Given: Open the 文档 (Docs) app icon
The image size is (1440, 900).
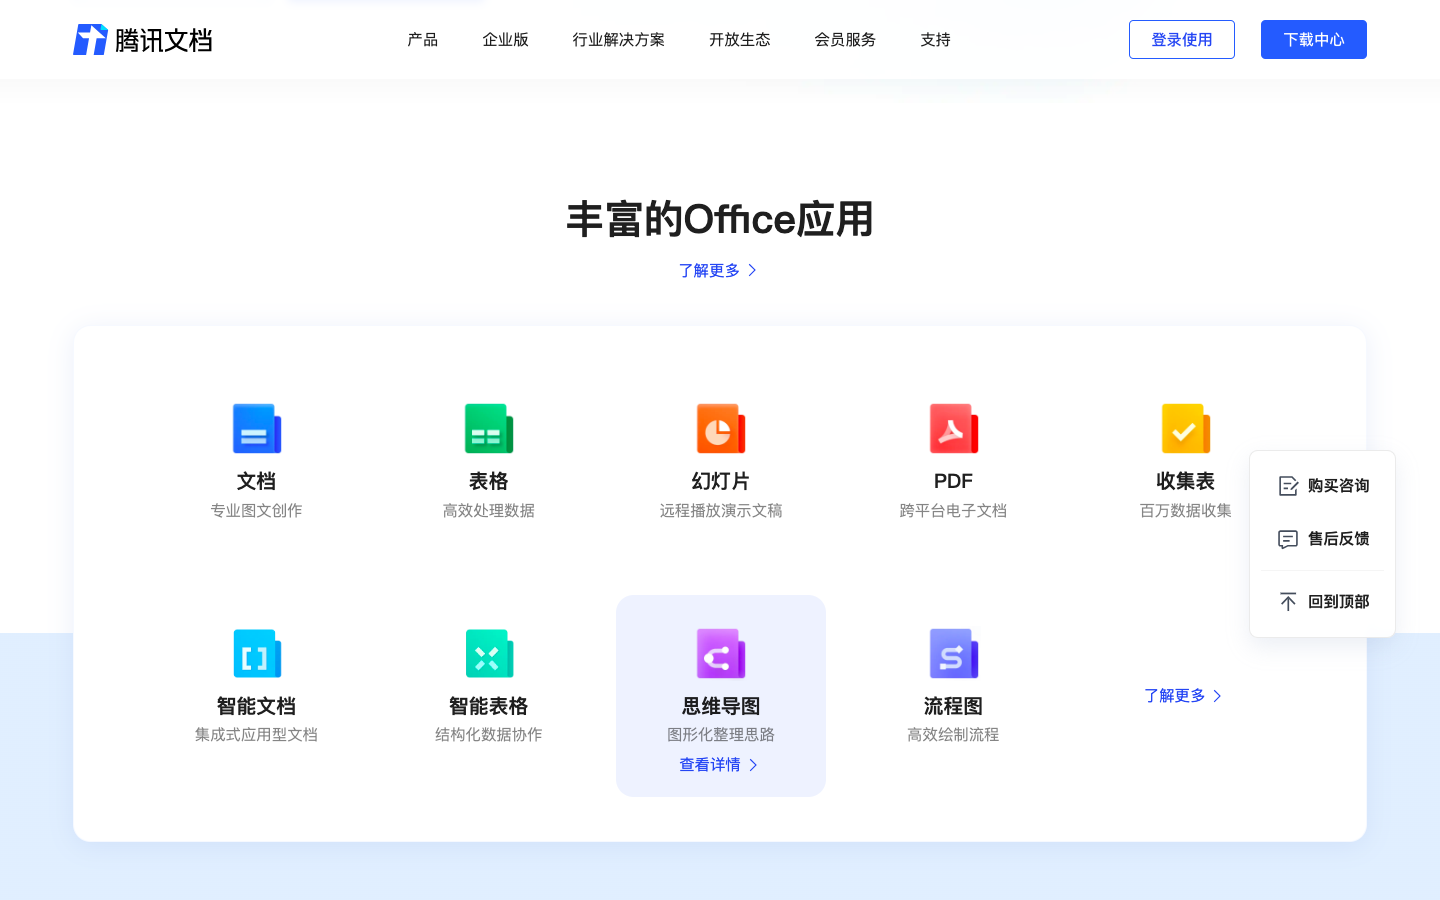Looking at the screenshot, I should pyautogui.click(x=257, y=428).
